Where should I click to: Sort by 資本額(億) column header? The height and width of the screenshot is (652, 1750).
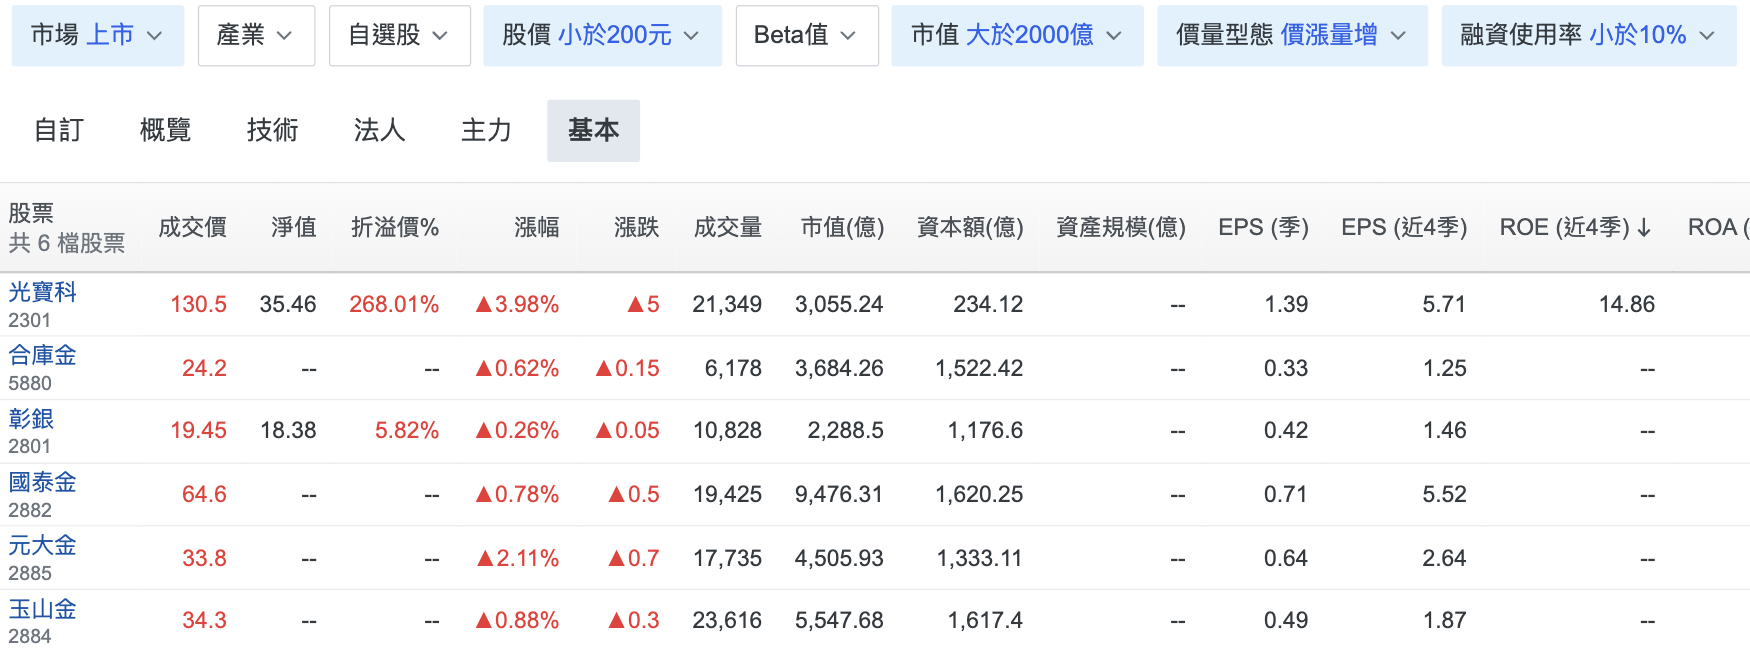pos(970,228)
